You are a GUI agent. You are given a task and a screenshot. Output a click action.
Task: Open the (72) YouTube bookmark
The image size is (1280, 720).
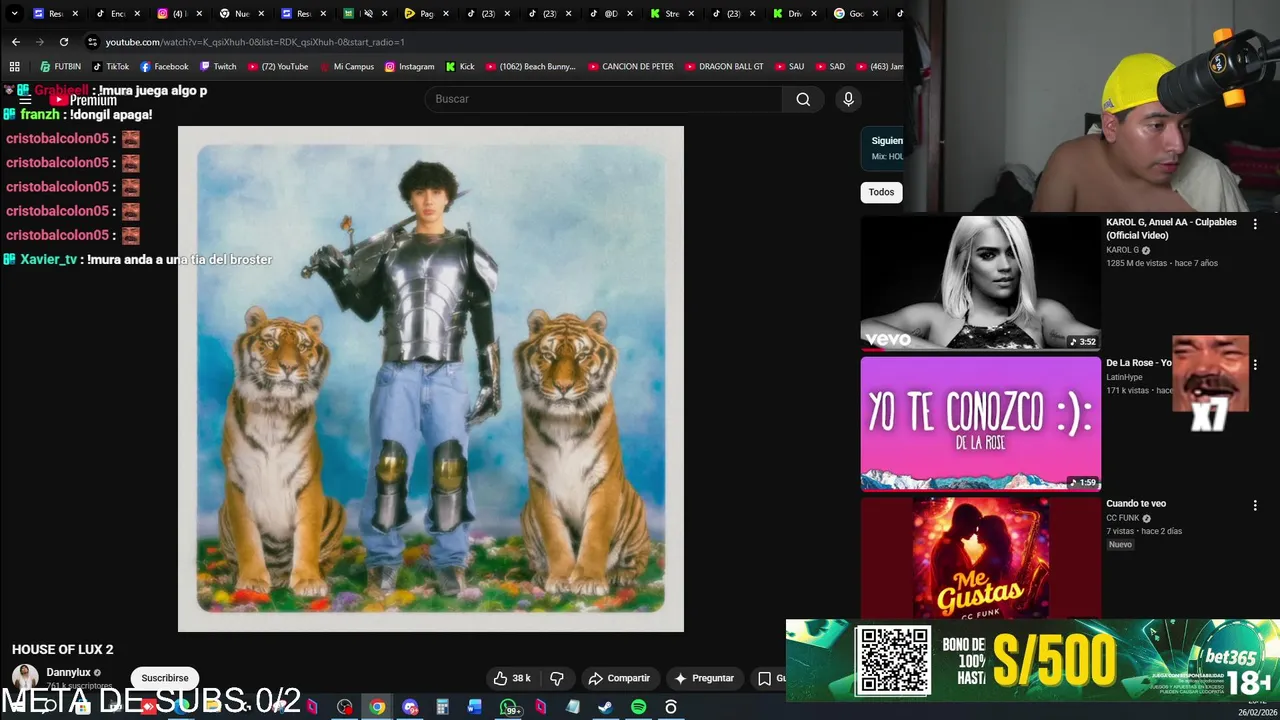[278, 67]
